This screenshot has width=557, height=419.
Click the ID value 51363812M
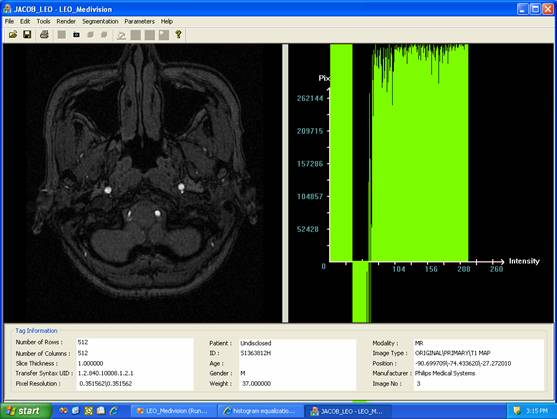[256, 353]
